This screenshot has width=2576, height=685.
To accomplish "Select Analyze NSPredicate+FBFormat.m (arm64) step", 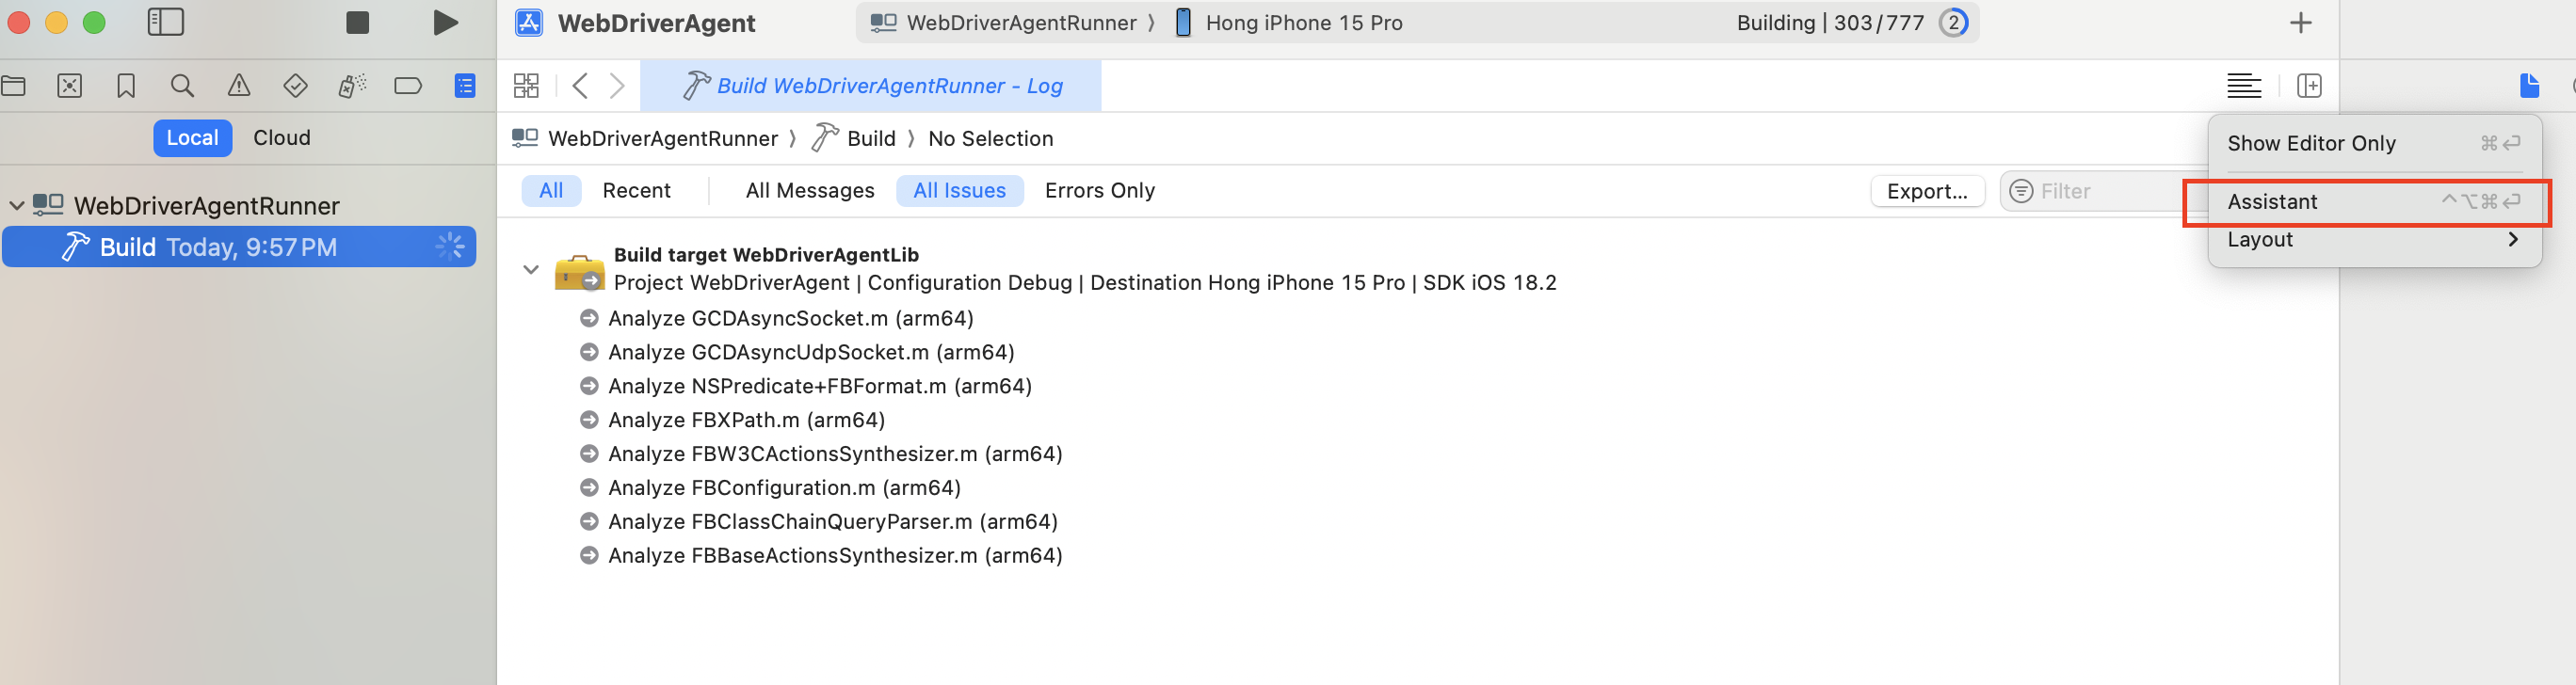I will 820,386.
